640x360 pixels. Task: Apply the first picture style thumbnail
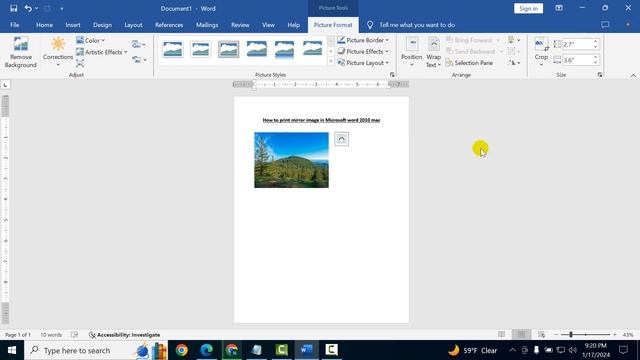pos(173,49)
